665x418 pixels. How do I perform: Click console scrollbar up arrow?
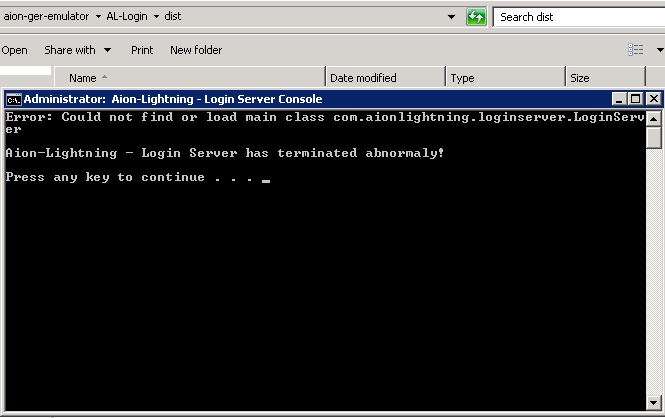point(654,119)
